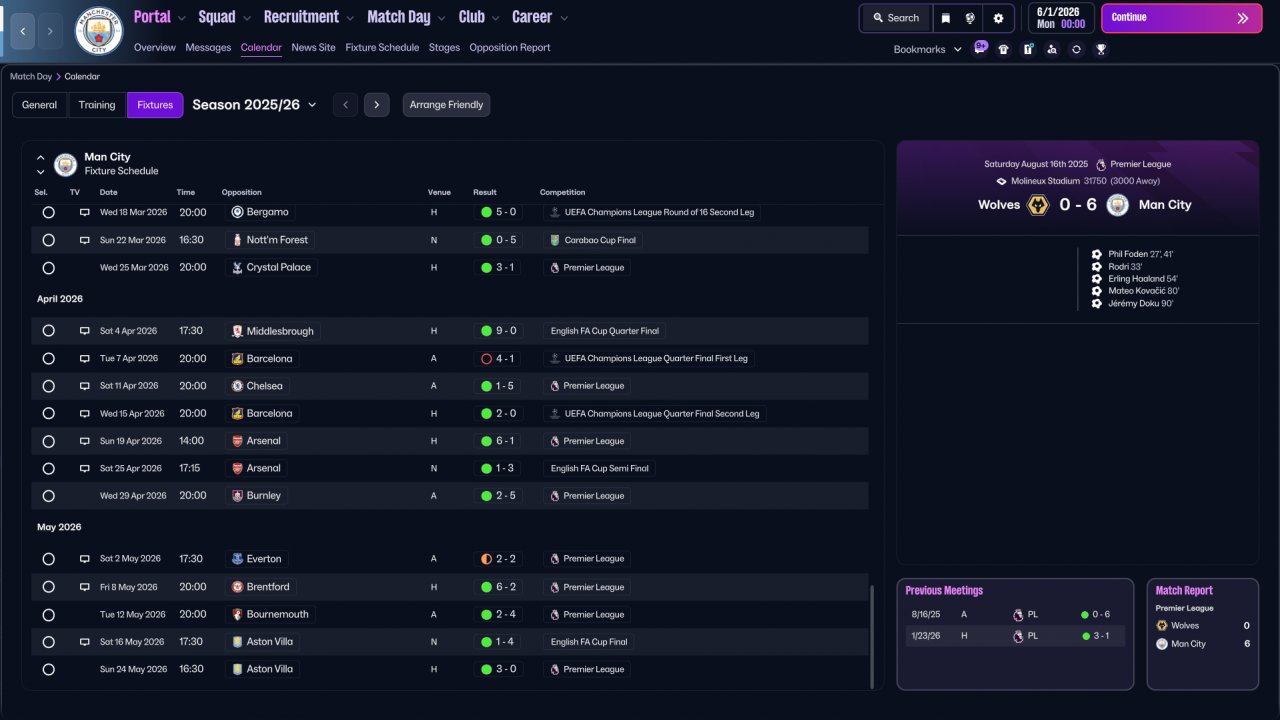Screen dimensions: 1280x720
Task: Switch to the General view
Action: 40,105
